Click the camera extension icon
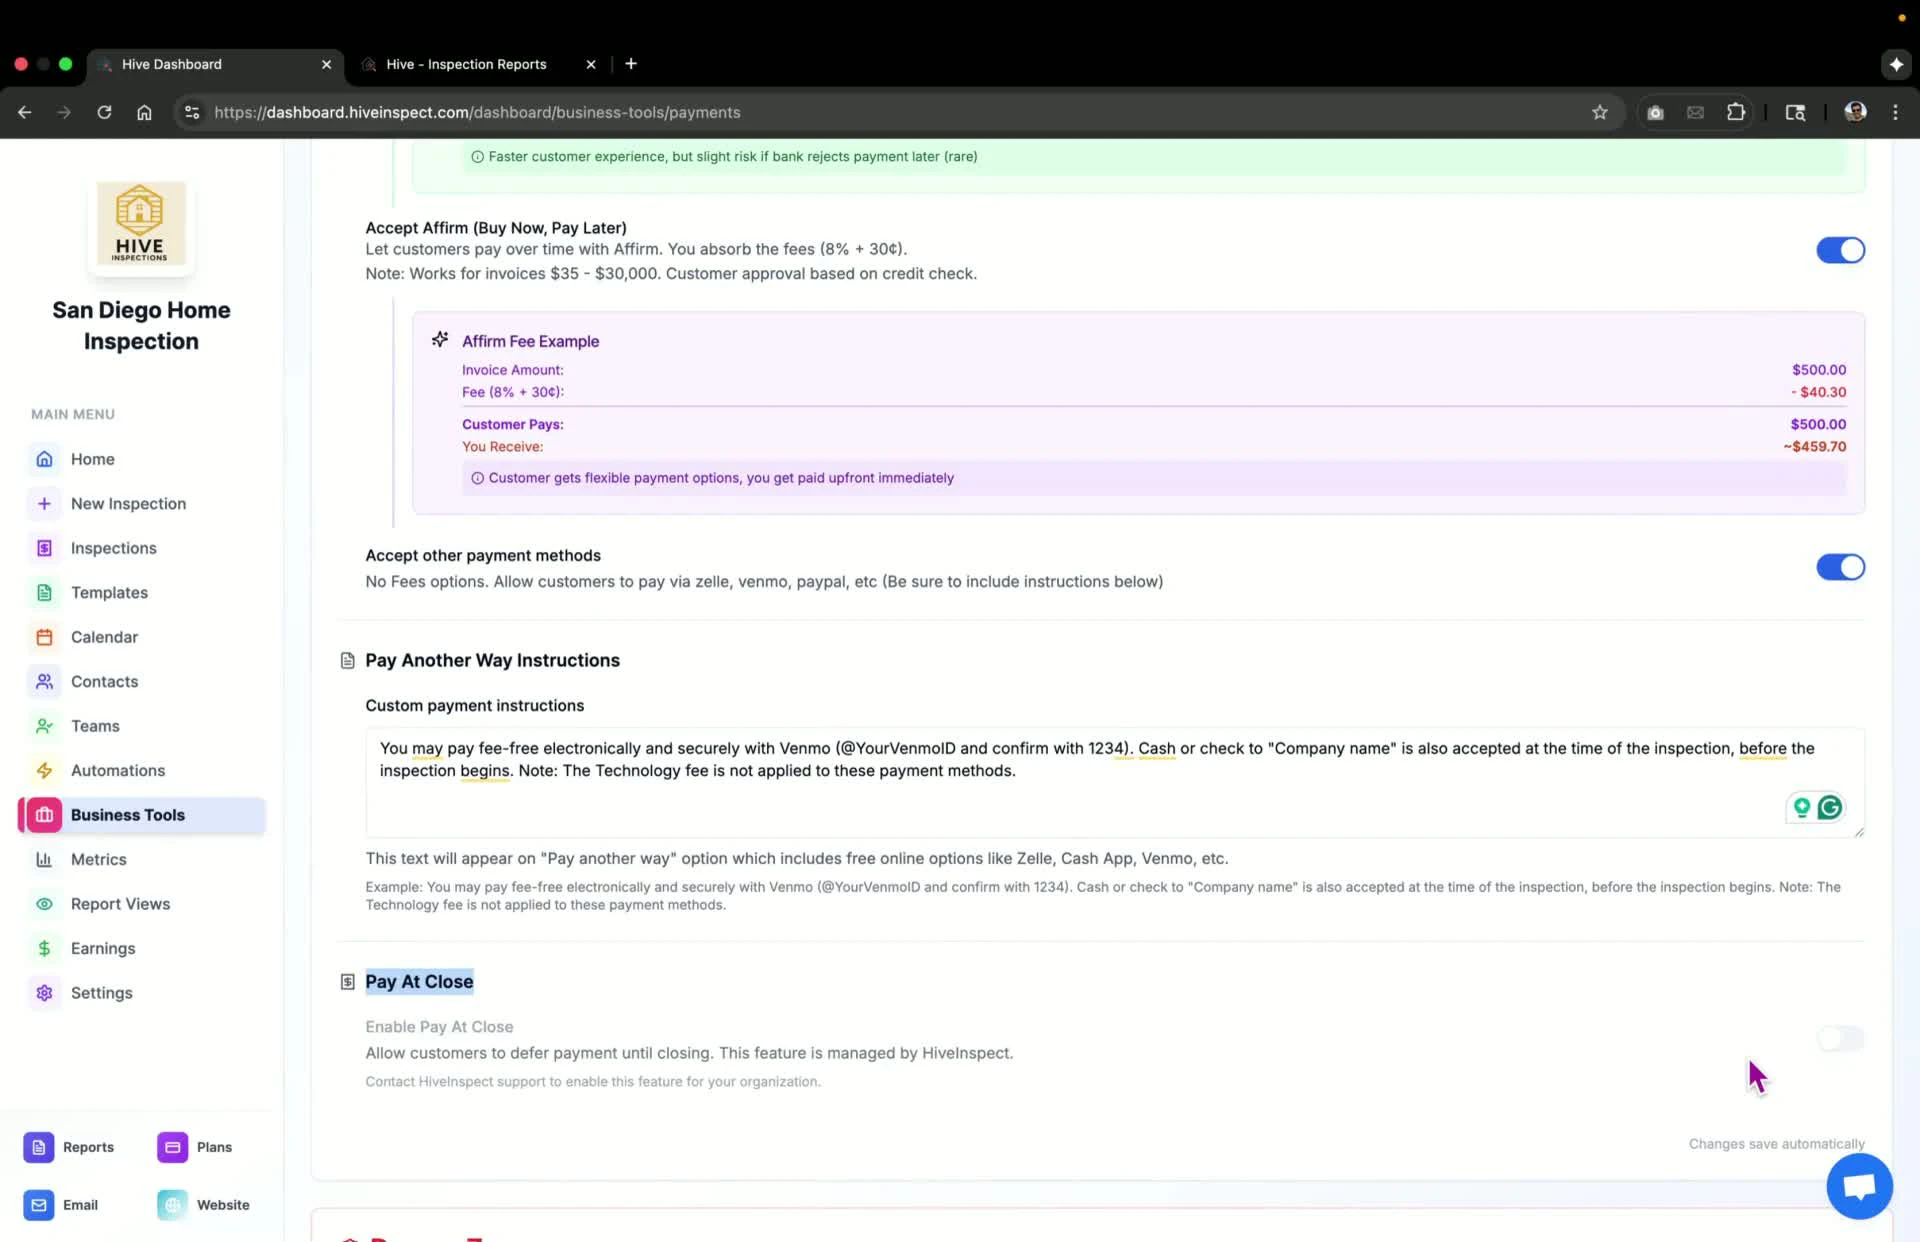Viewport: 1920px width, 1242px height. 1655,112
